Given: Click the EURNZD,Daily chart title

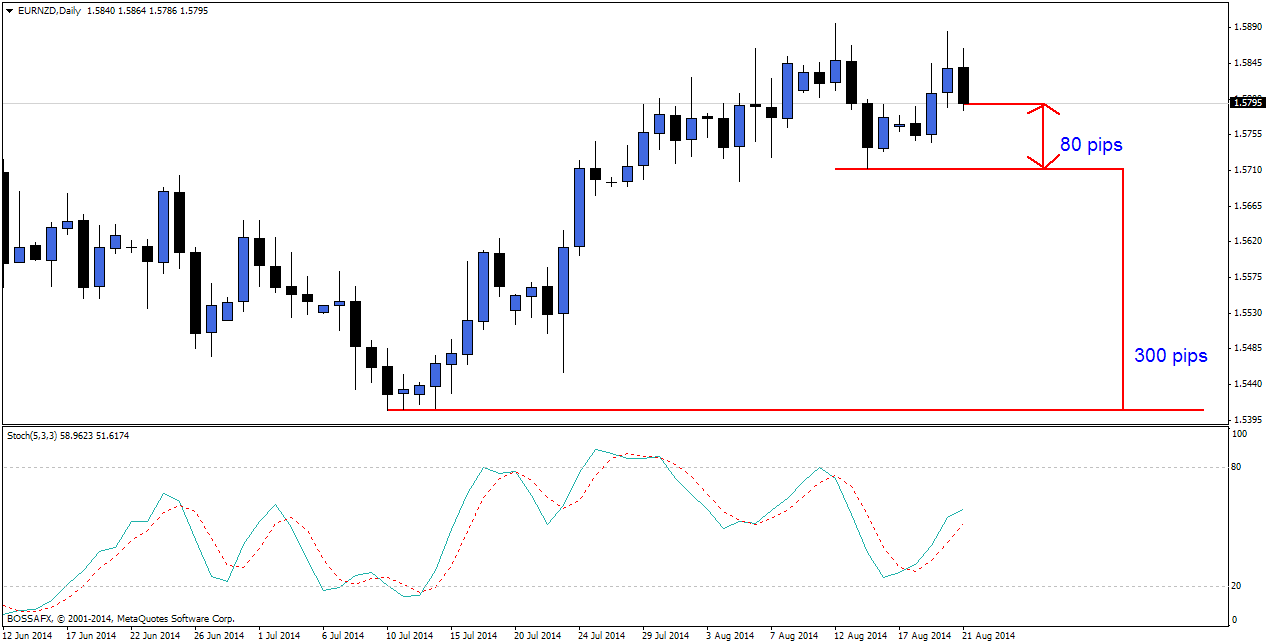Looking at the screenshot, I should pyautogui.click(x=49, y=12).
